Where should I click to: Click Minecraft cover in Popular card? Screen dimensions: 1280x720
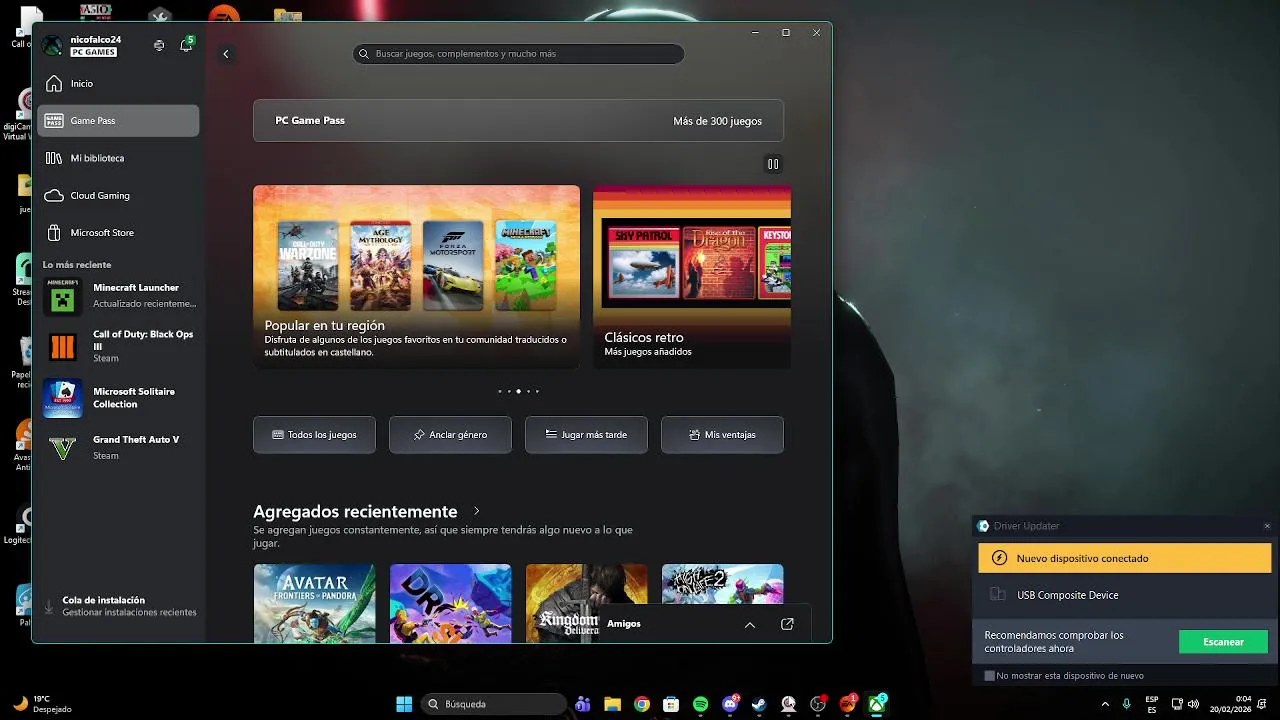[525, 266]
